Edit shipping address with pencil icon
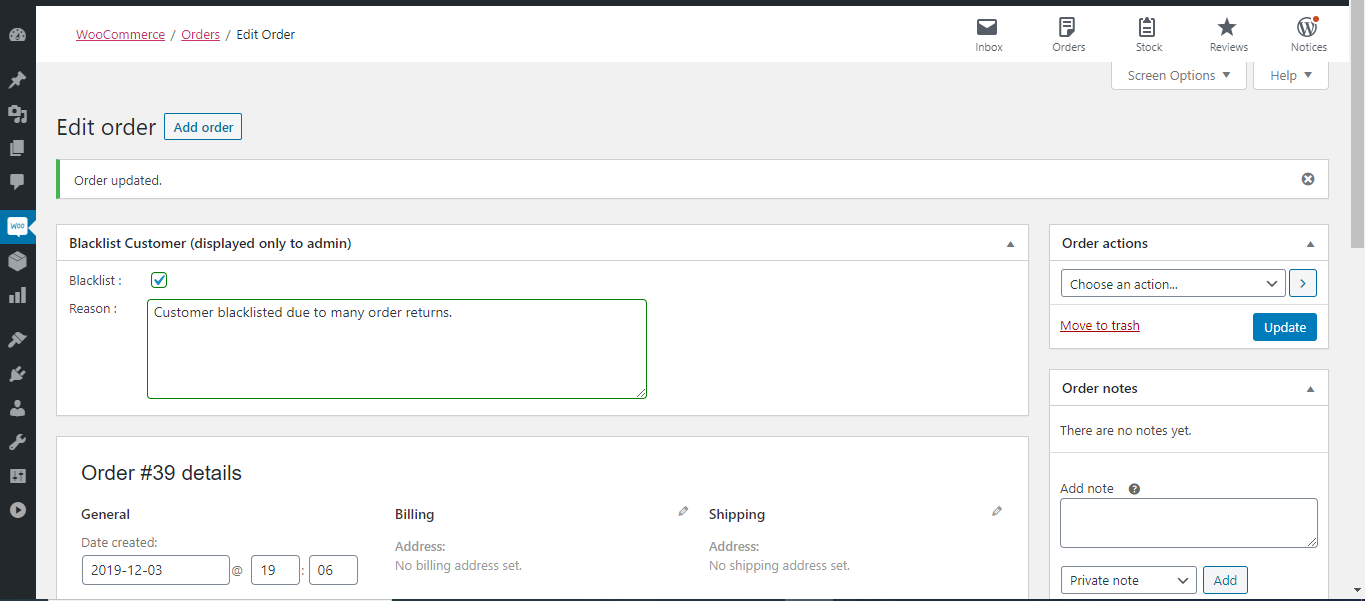Screen dimensions: 1365x601 [x=997, y=511]
